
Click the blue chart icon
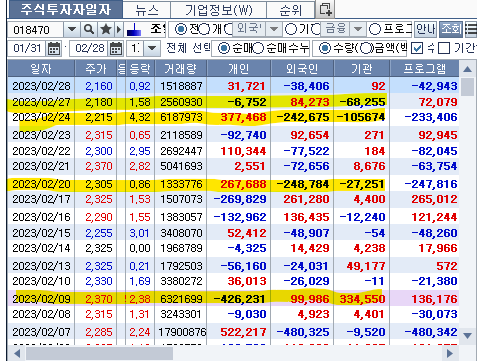tap(134, 30)
